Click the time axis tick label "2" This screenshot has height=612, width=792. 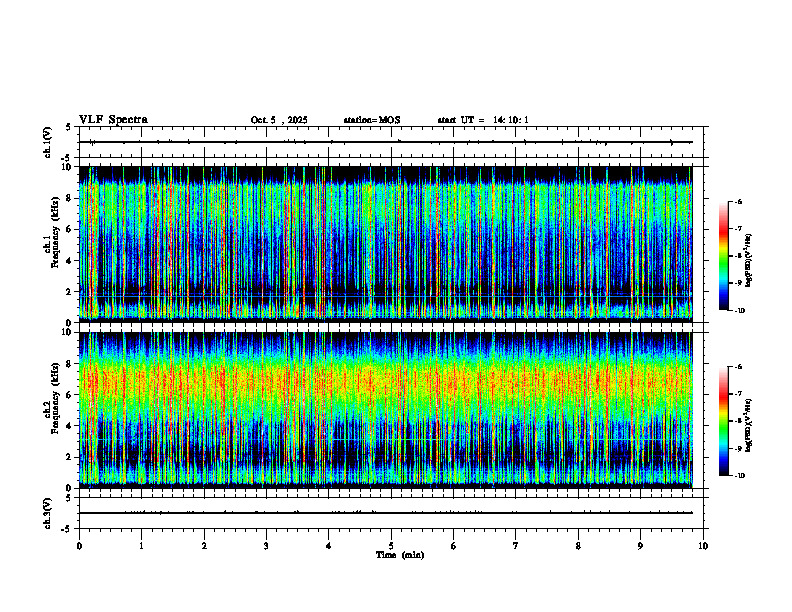[x=204, y=546]
